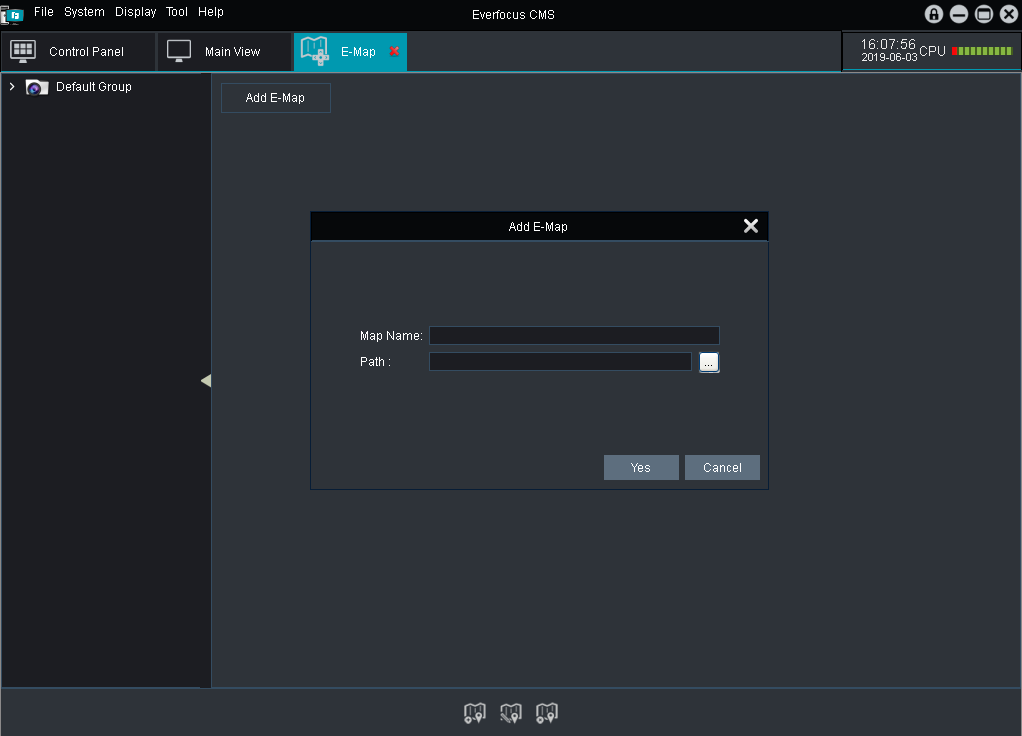The image size is (1022, 736).
Task: Confirm the dialog with Yes
Action: coord(640,467)
